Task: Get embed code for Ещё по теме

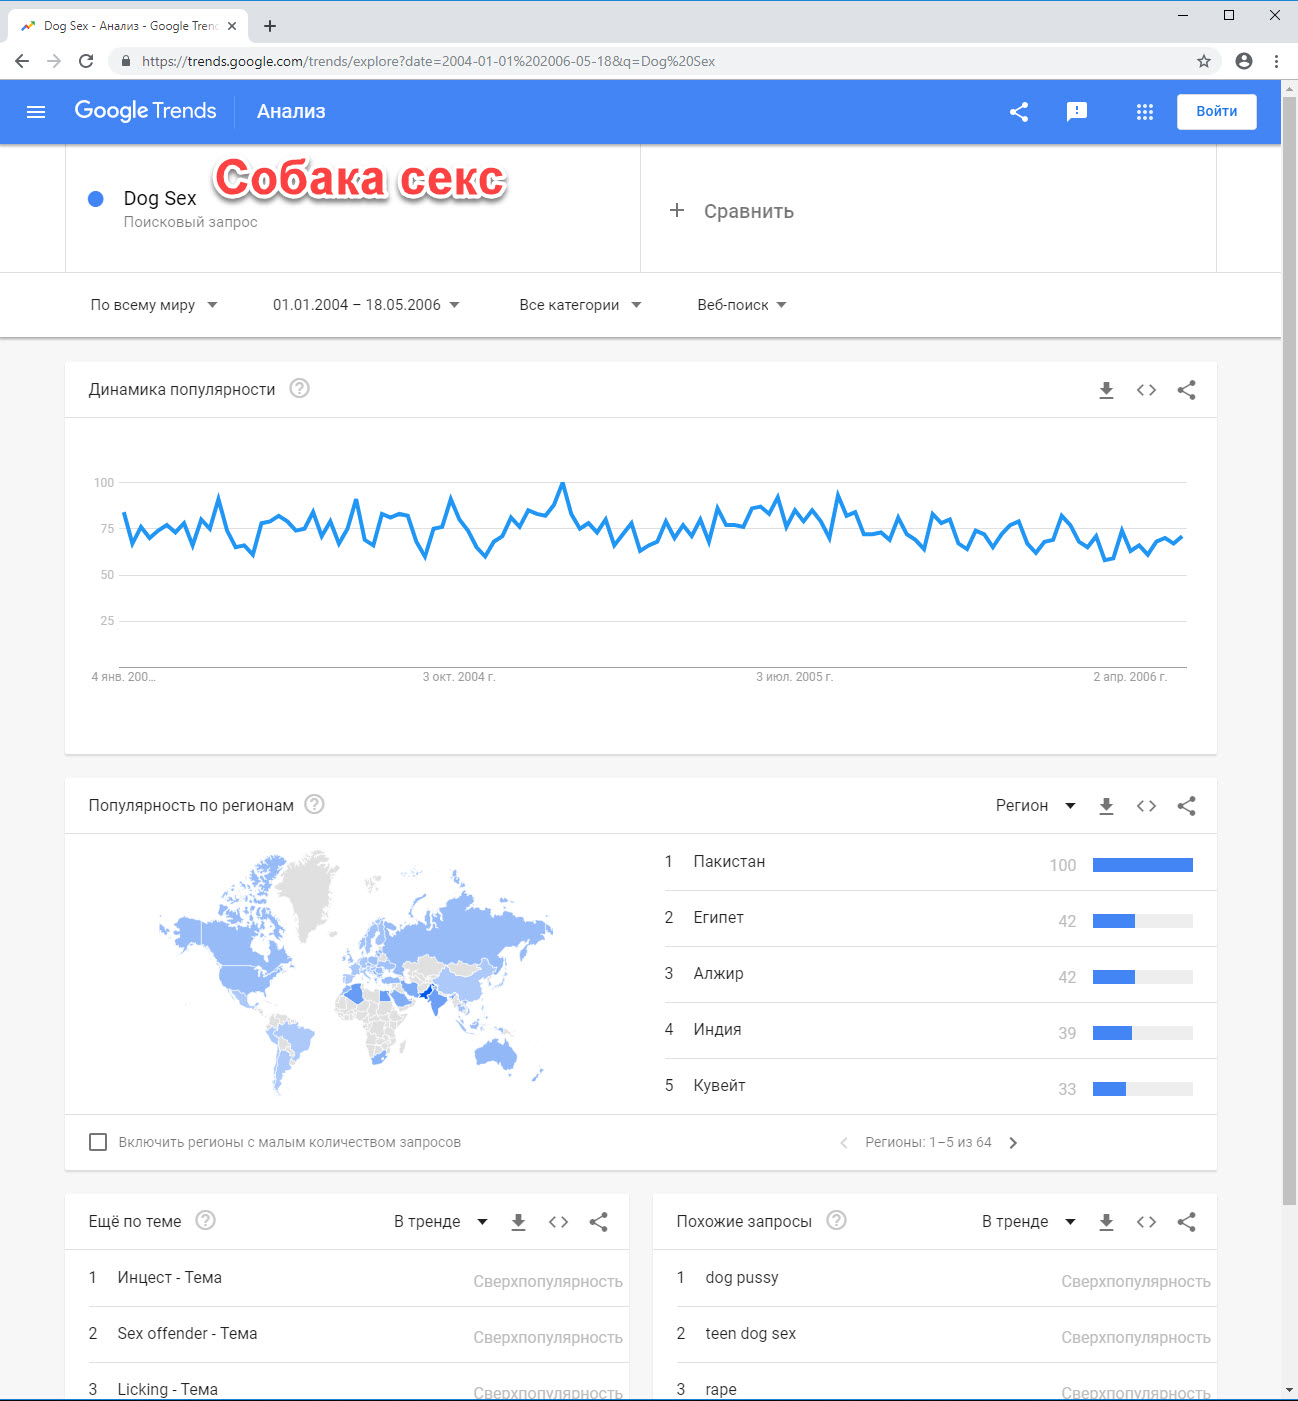Action: point(558,1222)
